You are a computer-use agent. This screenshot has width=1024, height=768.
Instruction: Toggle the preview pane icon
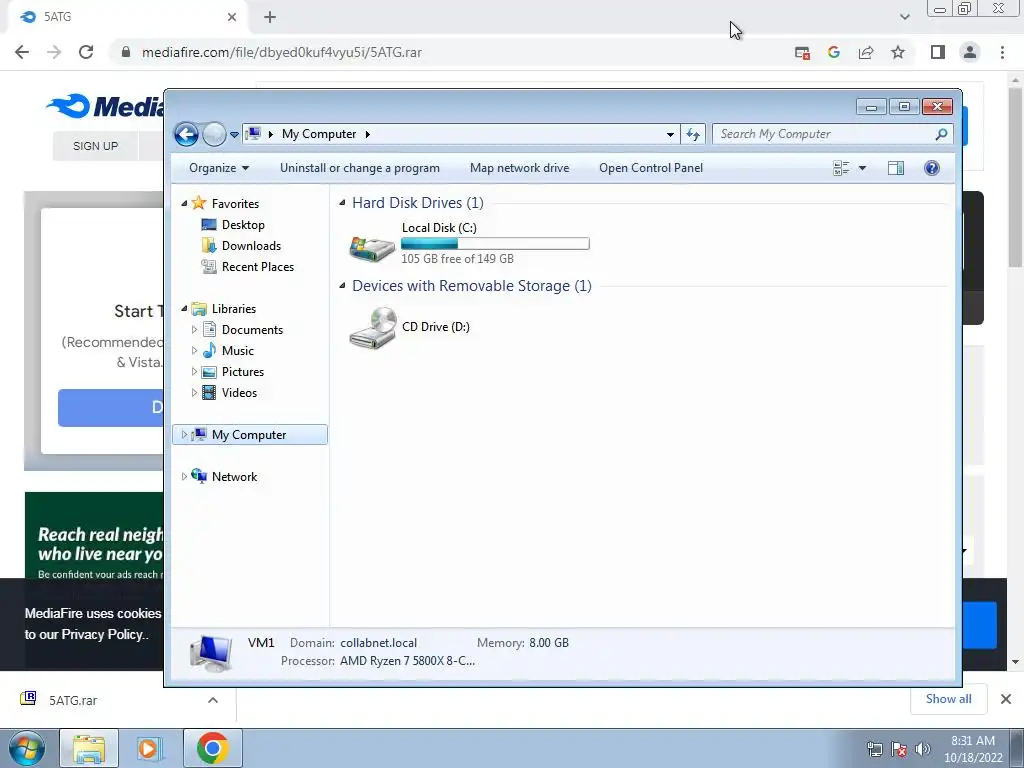[896, 168]
